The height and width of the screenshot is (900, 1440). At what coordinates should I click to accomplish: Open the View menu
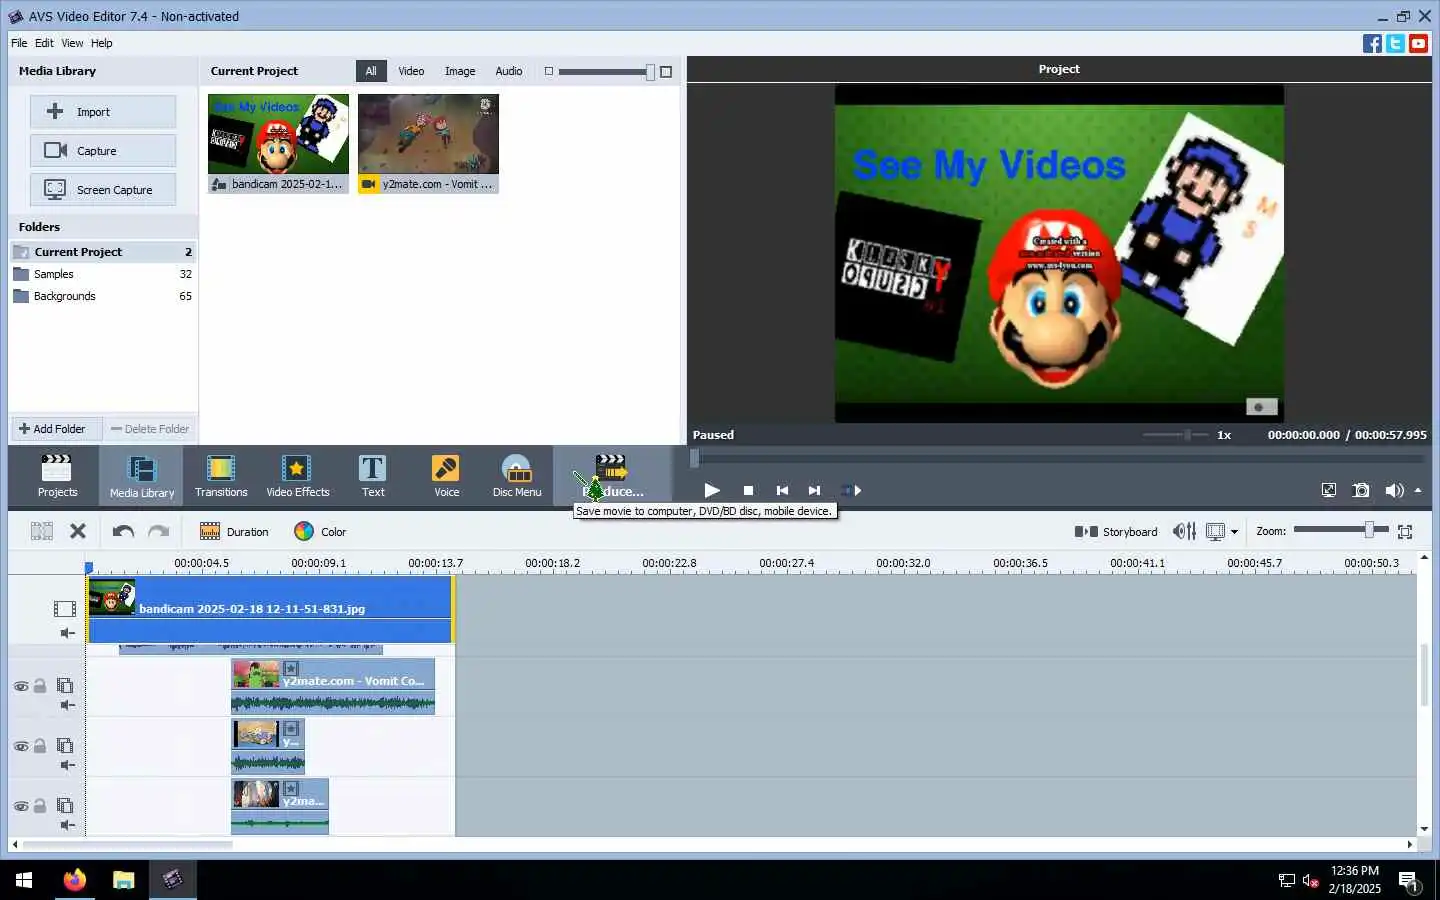point(72,43)
